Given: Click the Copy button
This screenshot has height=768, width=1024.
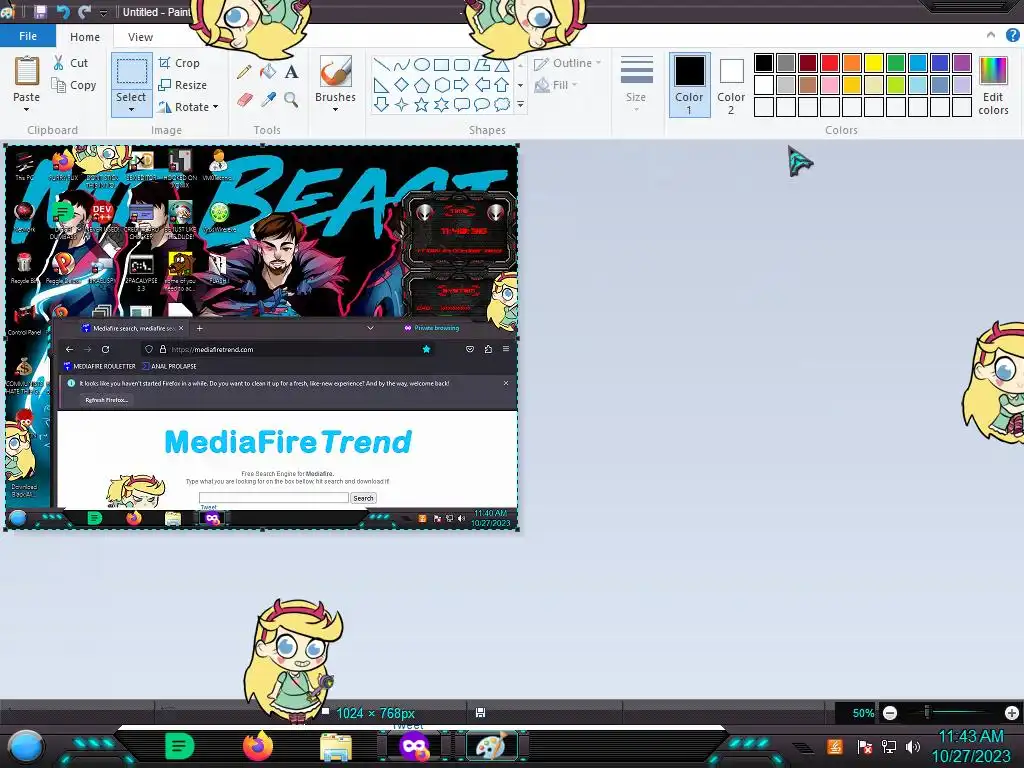Looking at the screenshot, I should tap(74, 85).
